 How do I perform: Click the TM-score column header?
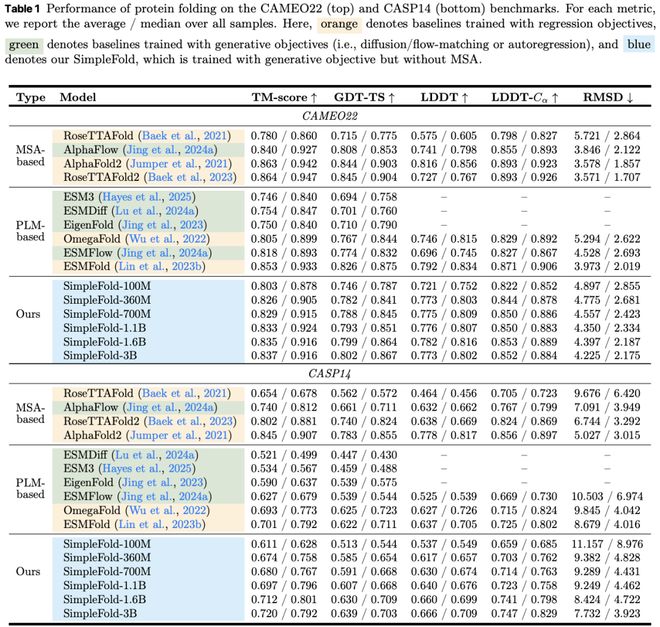pos(285,97)
